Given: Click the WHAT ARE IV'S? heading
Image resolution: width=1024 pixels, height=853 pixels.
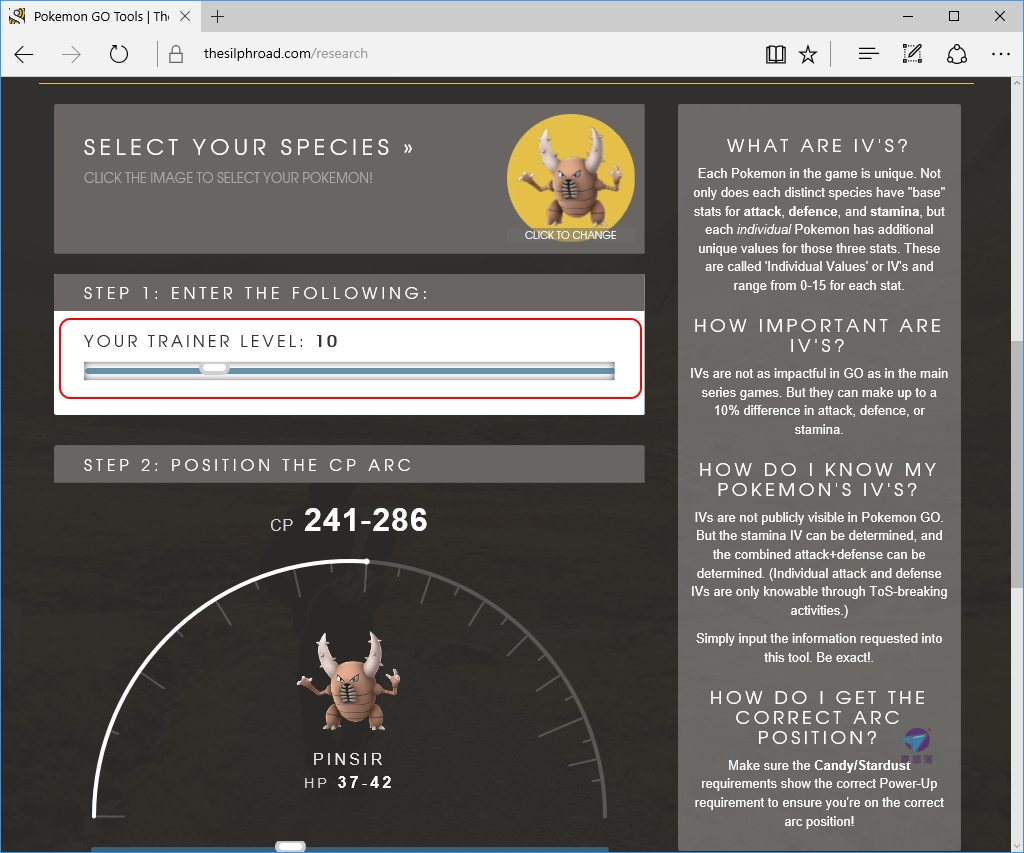Looking at the screenshot, I should (x=818, y=146).
